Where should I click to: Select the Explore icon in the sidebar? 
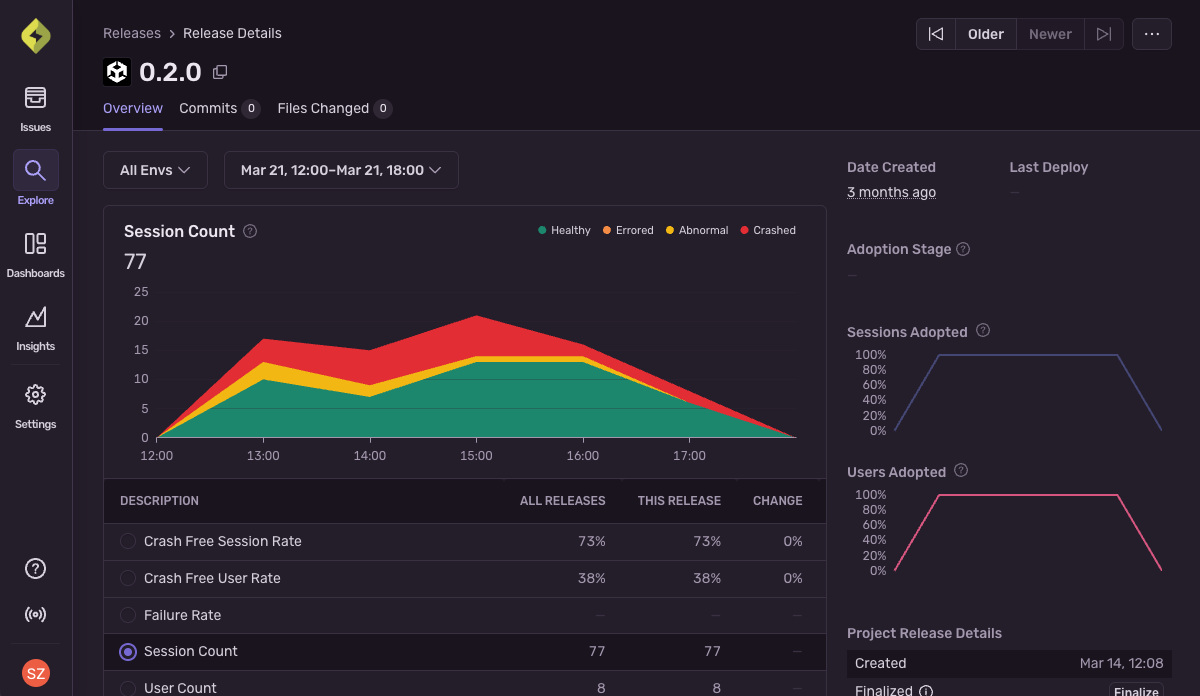click(x=35, y=178)
